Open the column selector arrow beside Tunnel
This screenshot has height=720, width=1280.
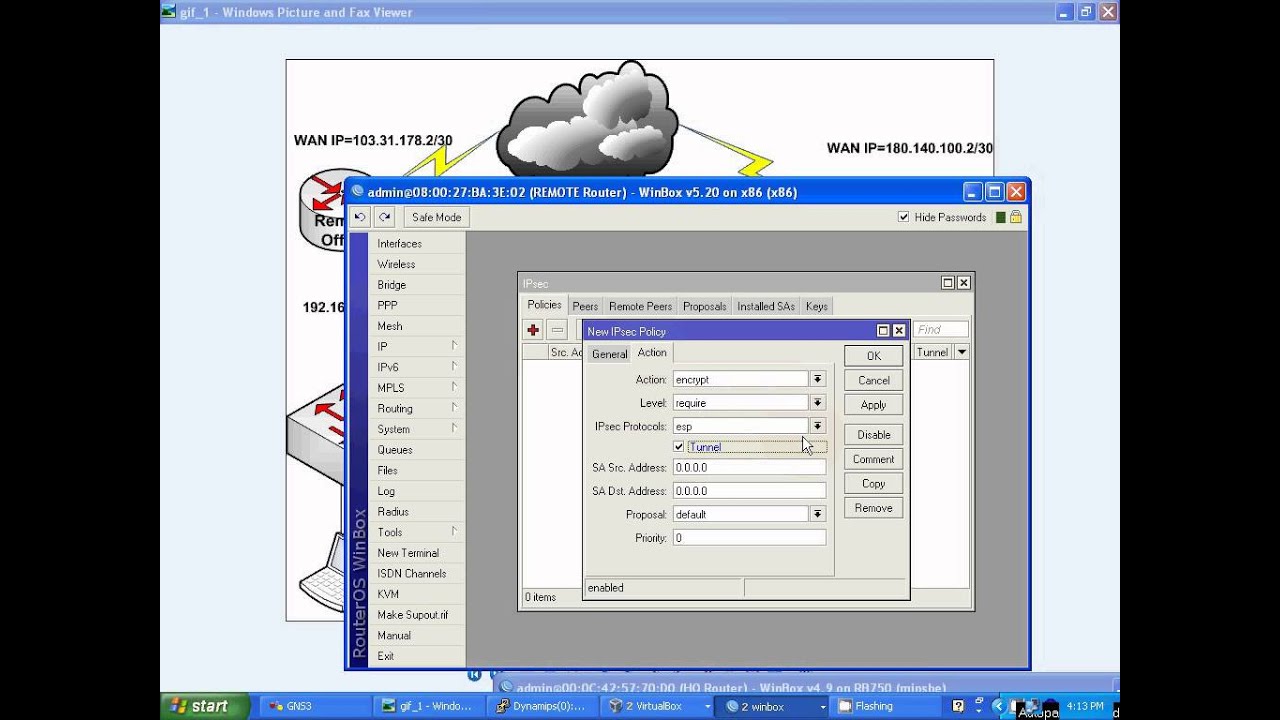point(961,352)
